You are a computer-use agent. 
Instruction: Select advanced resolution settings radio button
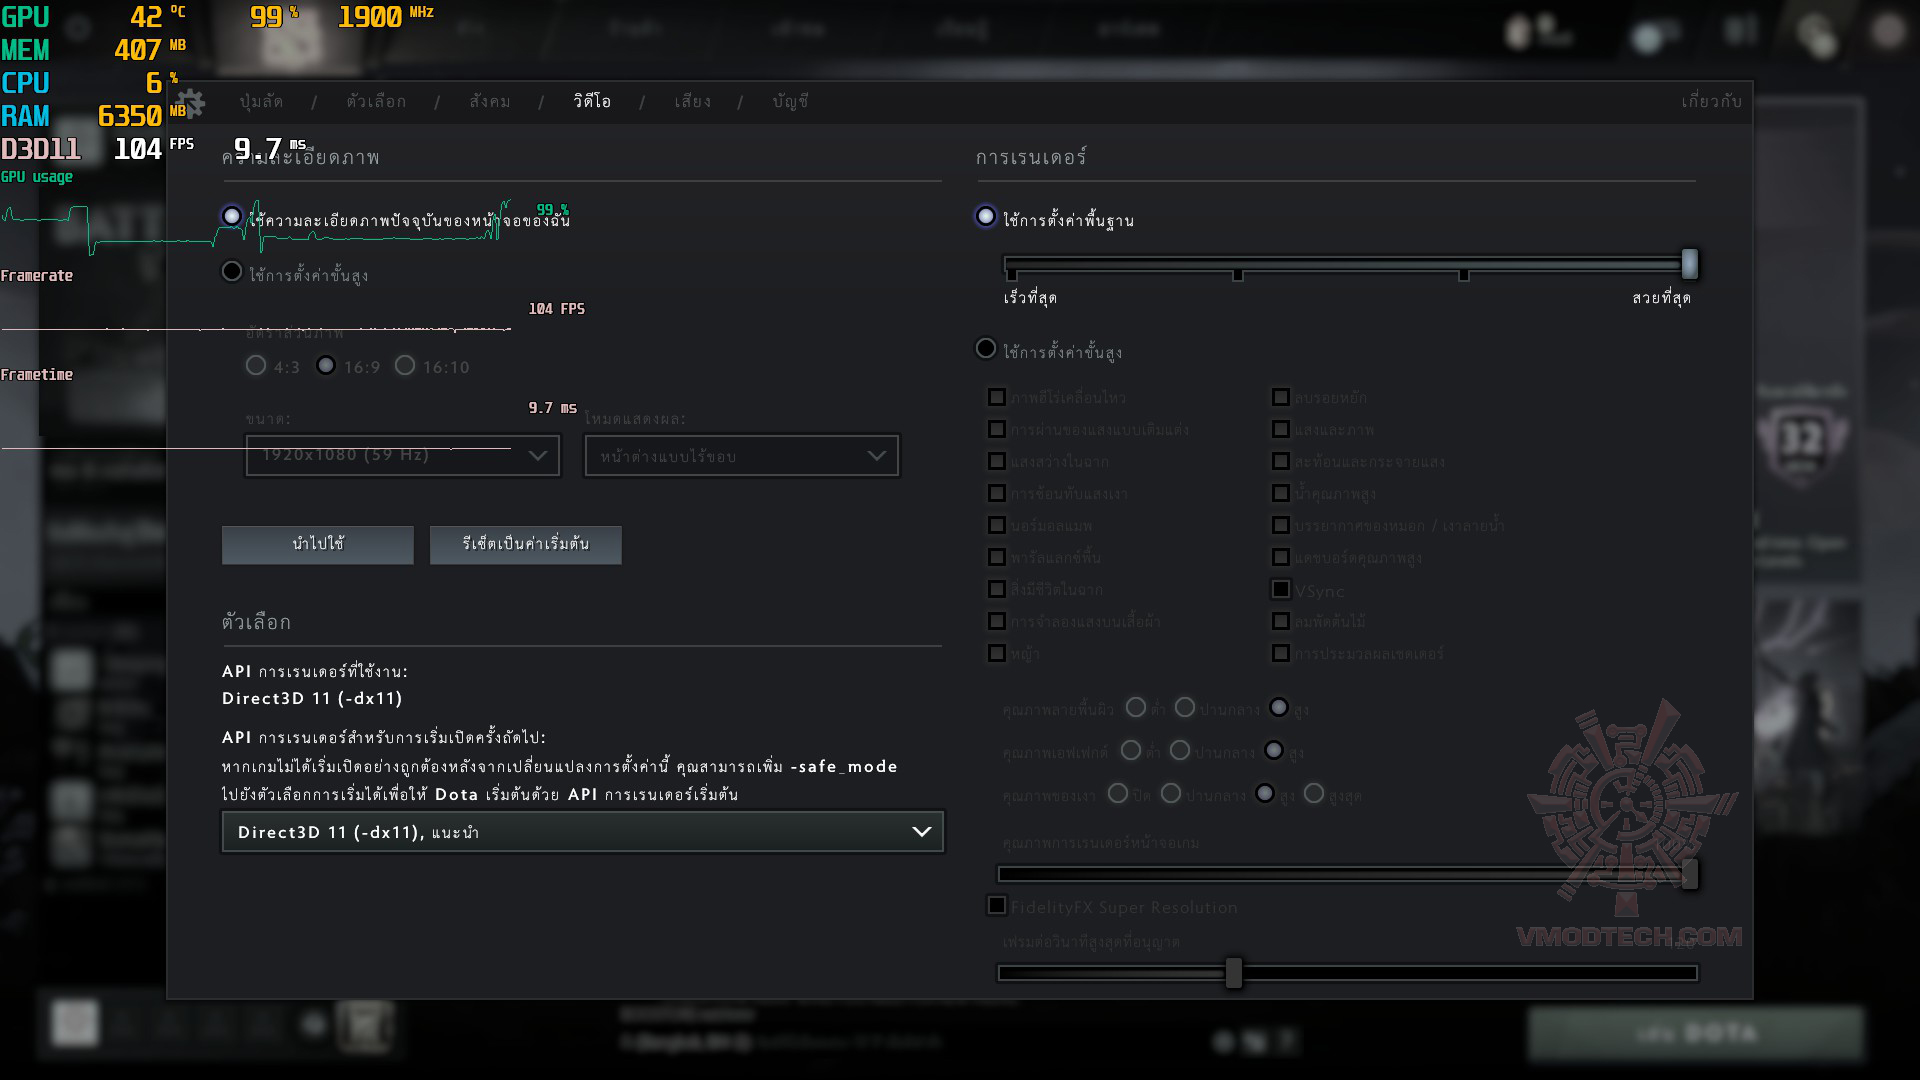coord(232,272)
